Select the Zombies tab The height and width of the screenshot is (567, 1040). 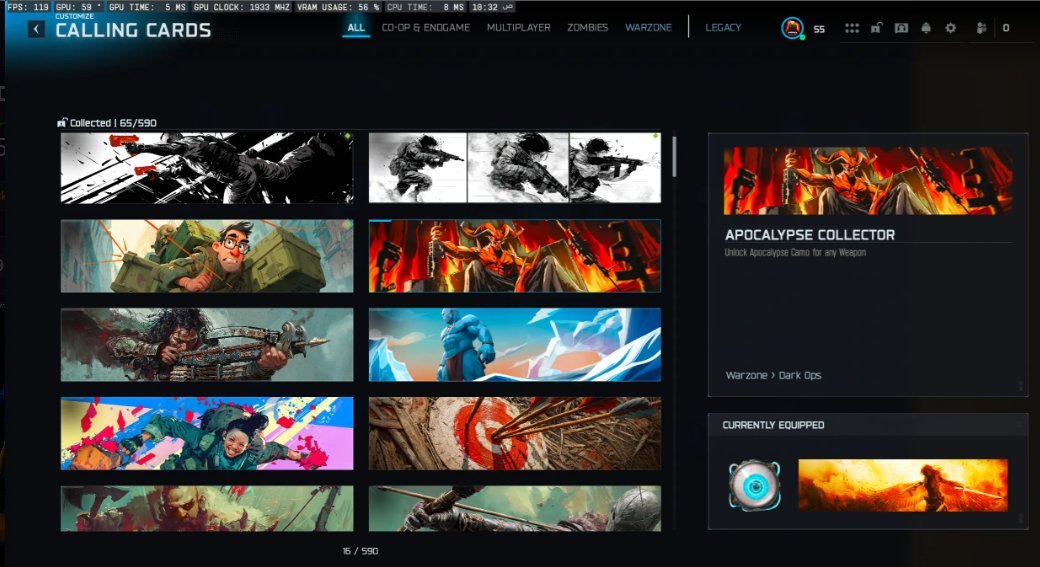(587, 28)
